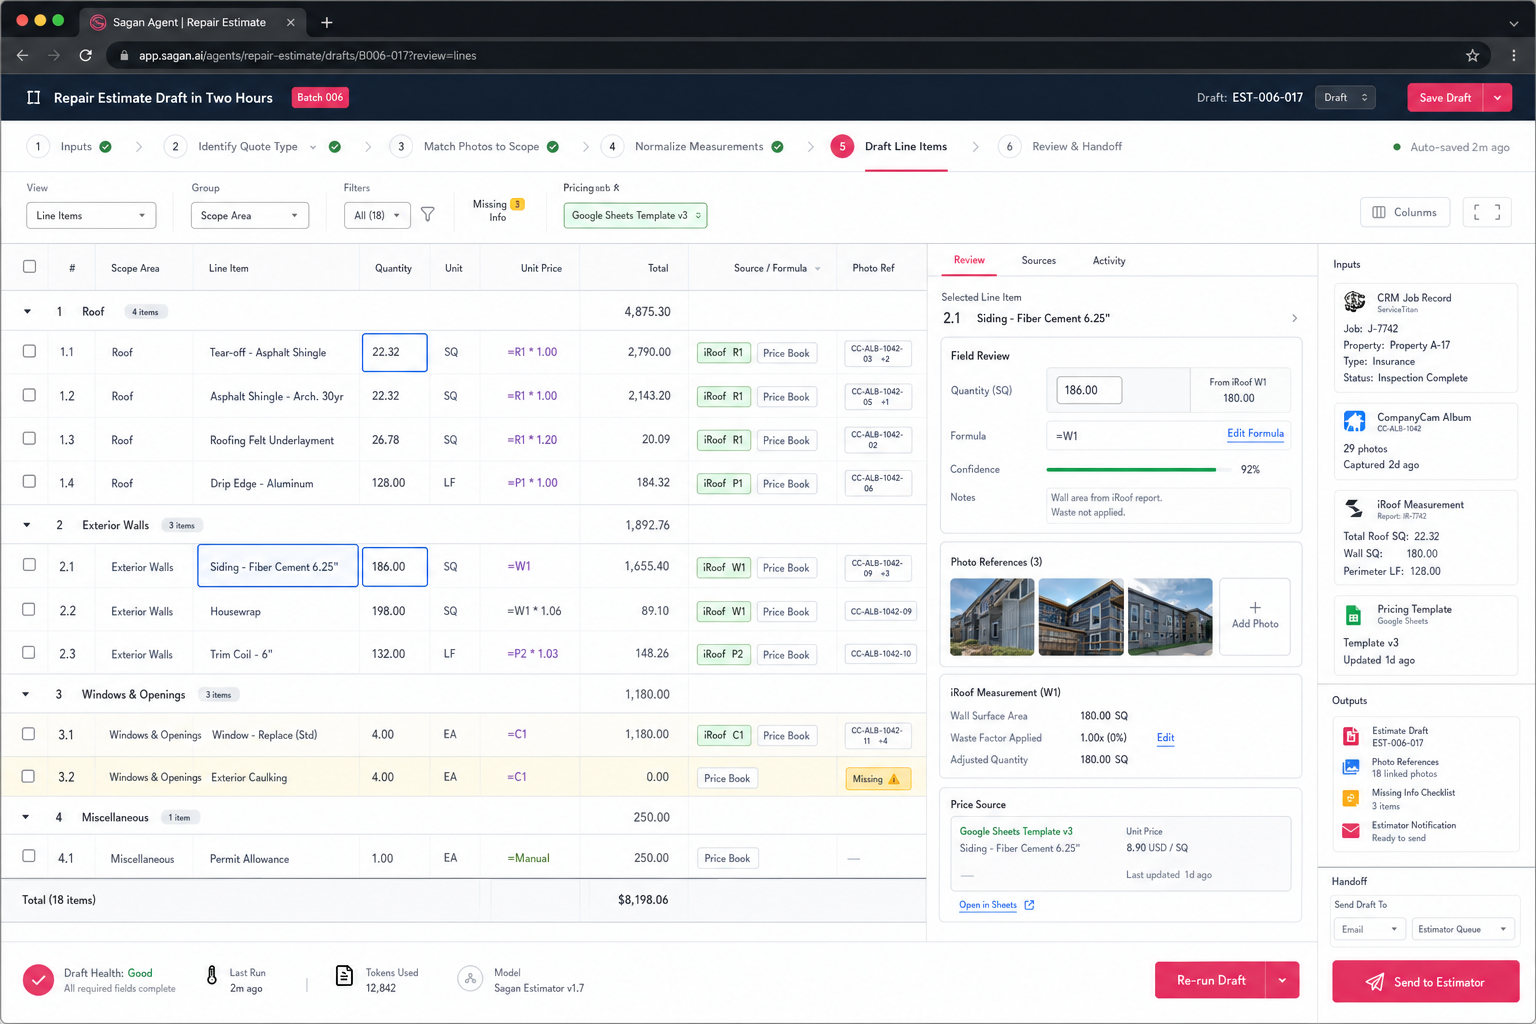This screenshot has width=1536, height=1024.
Task: Check row 2.1 Siding Fiber Cement
Action: (x=29, y=565)
